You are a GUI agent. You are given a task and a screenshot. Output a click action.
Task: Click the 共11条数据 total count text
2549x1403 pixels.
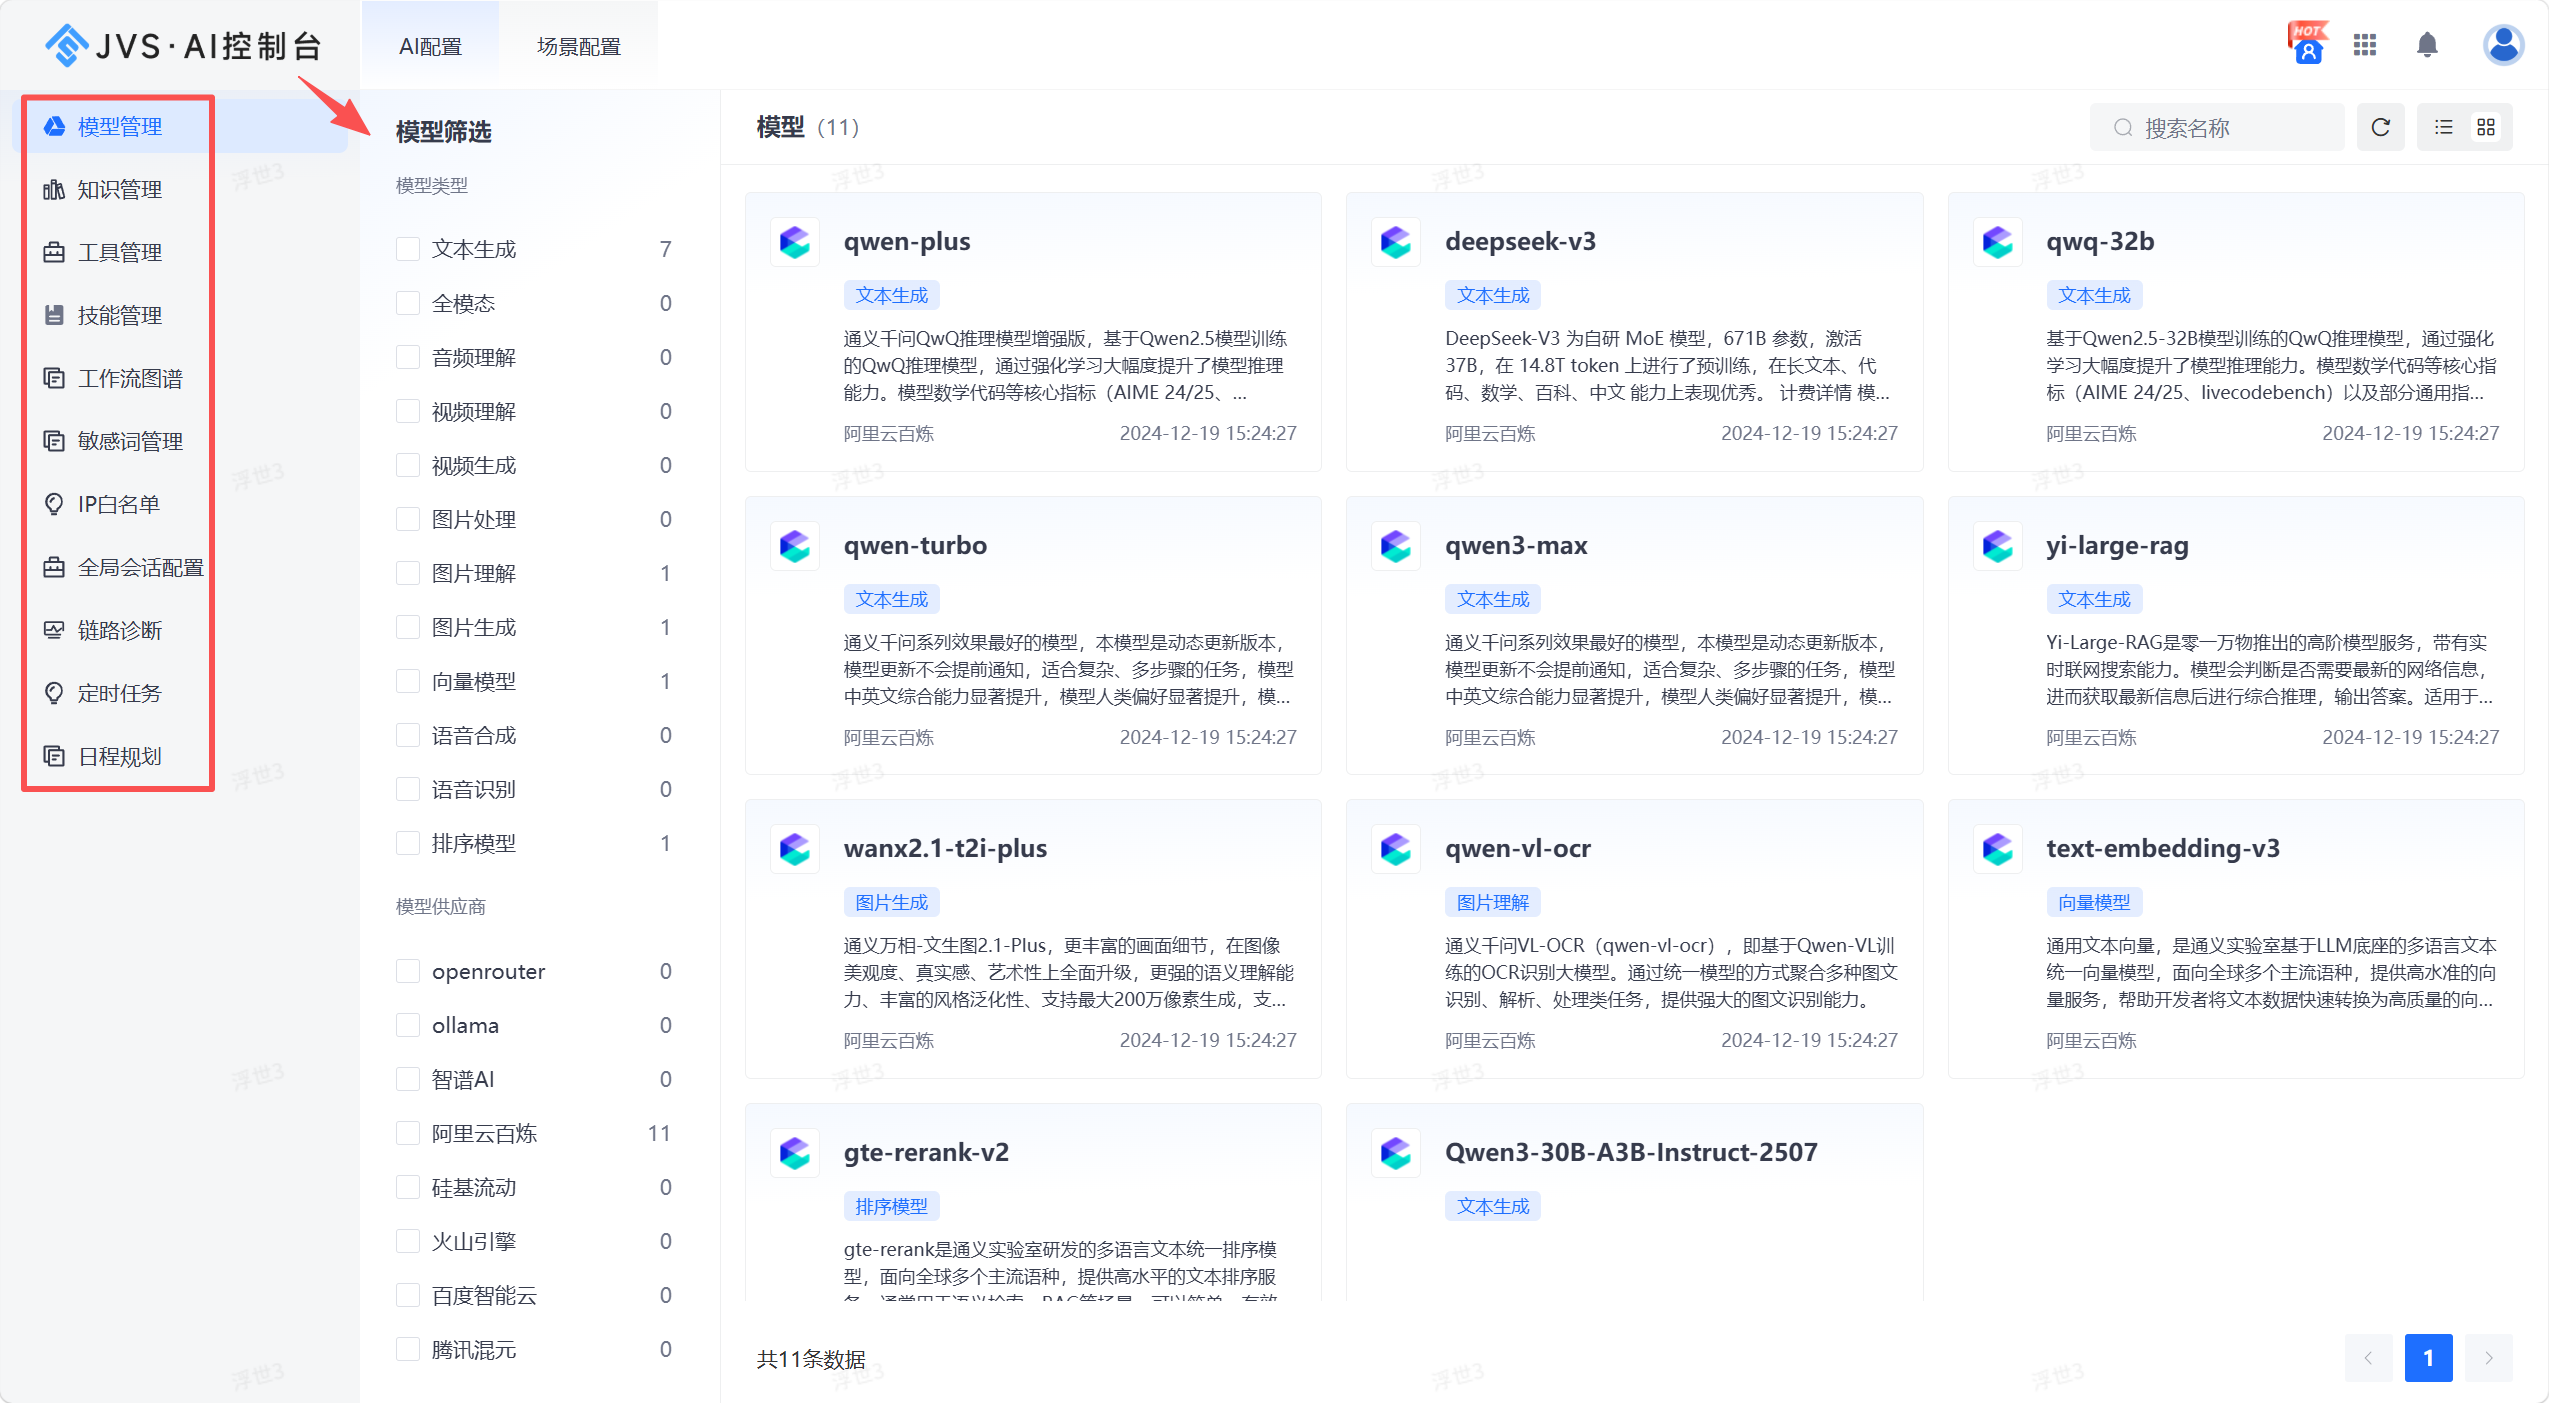point(811,1359)
